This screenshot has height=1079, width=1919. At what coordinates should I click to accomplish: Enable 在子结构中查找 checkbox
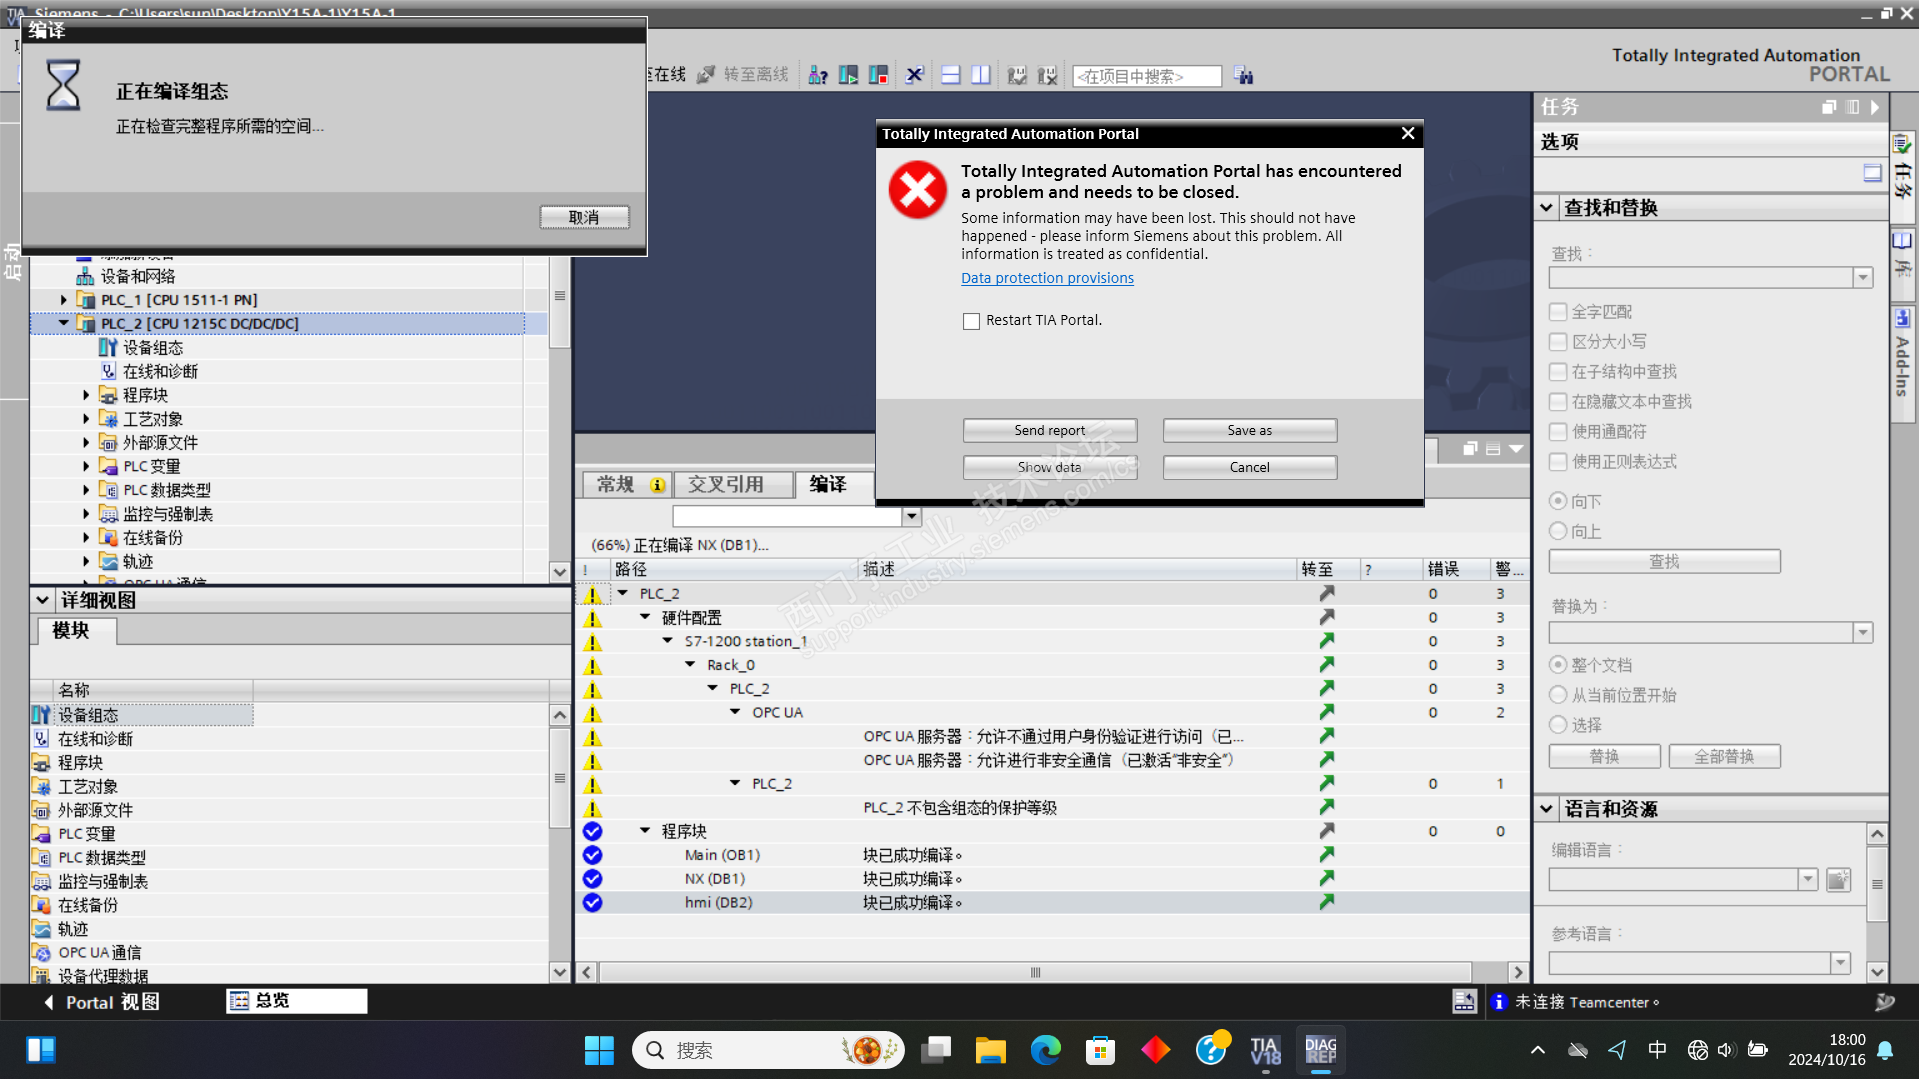(x=1558, y=372)
